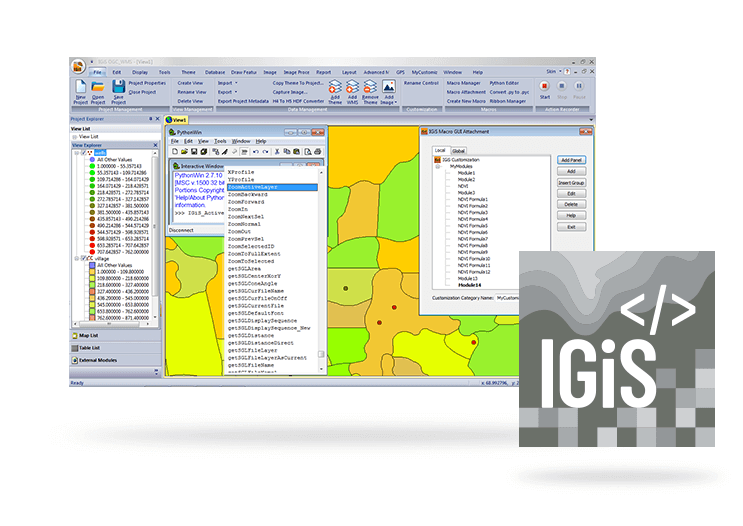Click the Redo icon in PythonWin toolbar
Viewport: 743px width, 526px height.
click(265, 152)
